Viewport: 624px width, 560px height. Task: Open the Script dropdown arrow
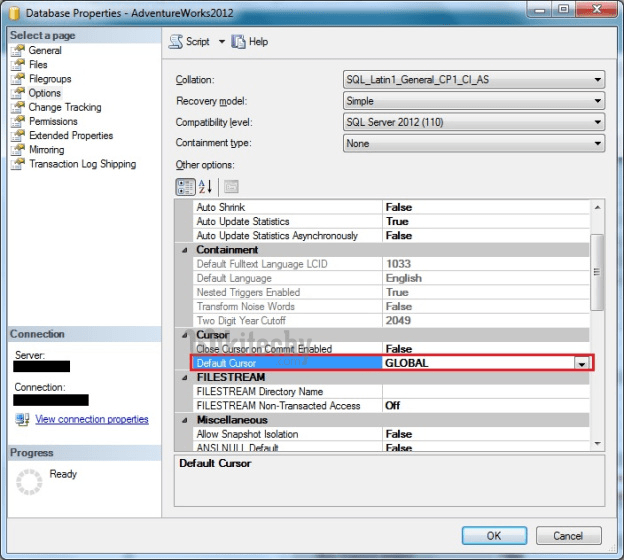click(x=222, y=41)
